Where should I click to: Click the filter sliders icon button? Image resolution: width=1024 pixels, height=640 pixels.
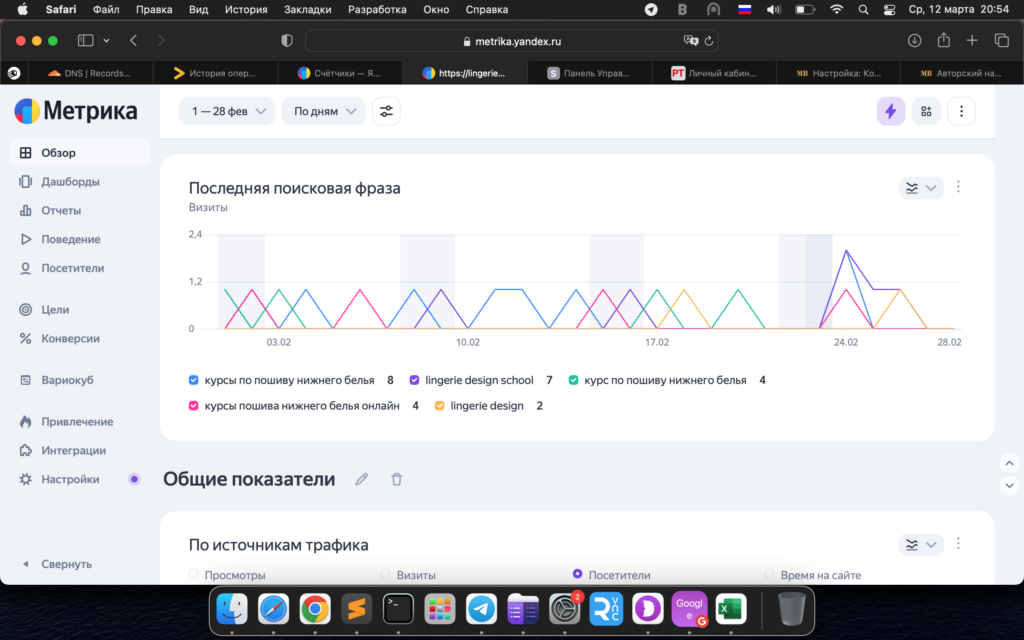386,112
